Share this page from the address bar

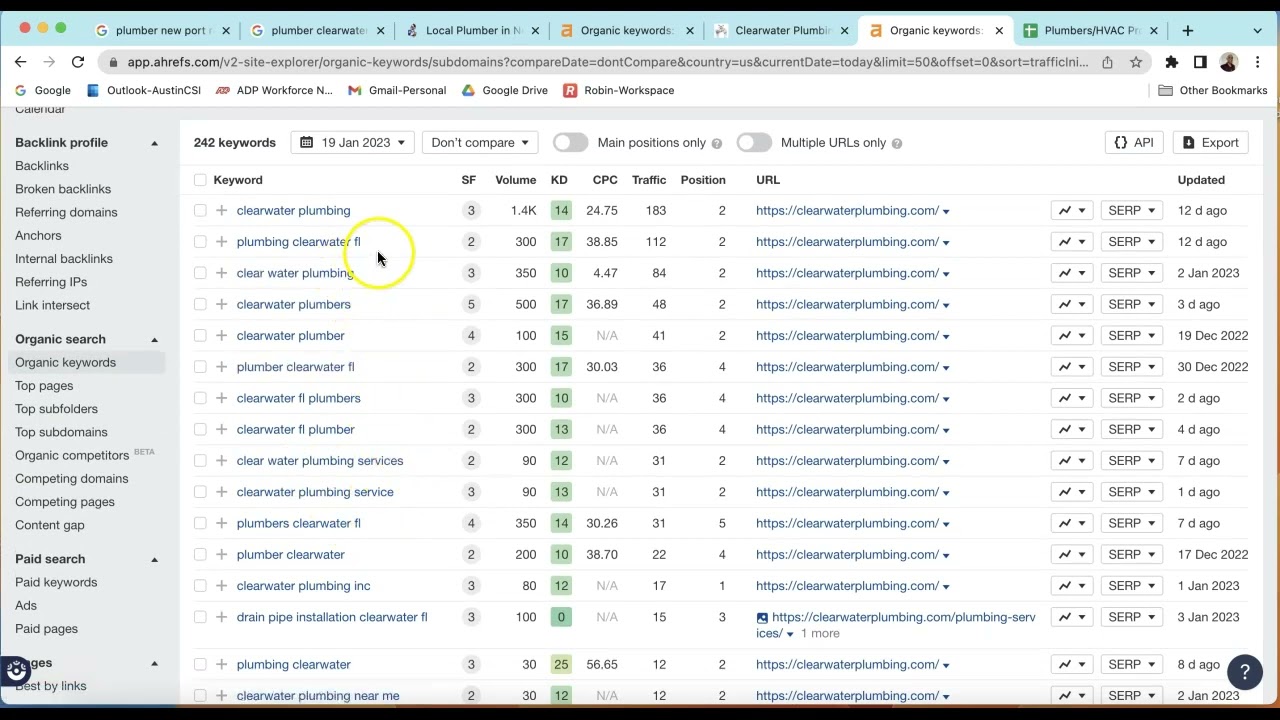[1108, 62]
